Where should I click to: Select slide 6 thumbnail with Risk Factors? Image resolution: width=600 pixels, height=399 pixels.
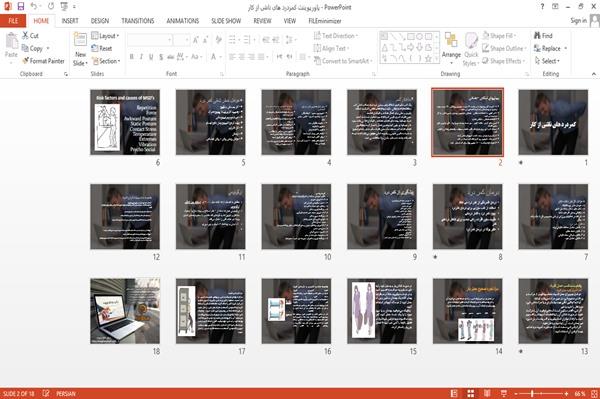pos(125,122)
